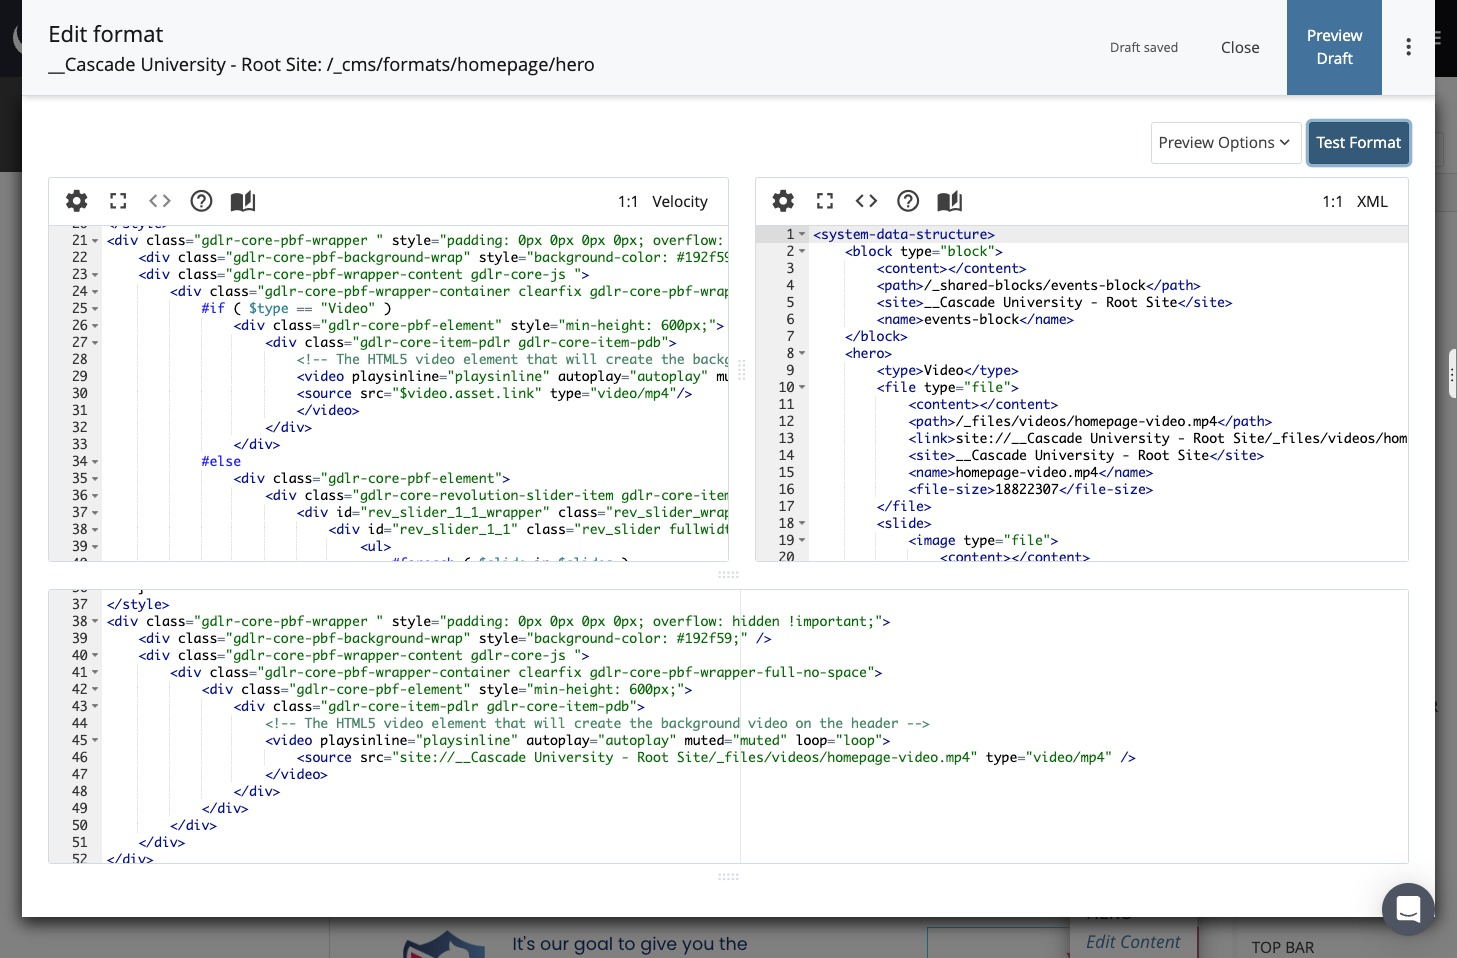Open help icon in XML editor
Image resolution: width=1457 pixels, height=958 pixels.
[908, 201]
